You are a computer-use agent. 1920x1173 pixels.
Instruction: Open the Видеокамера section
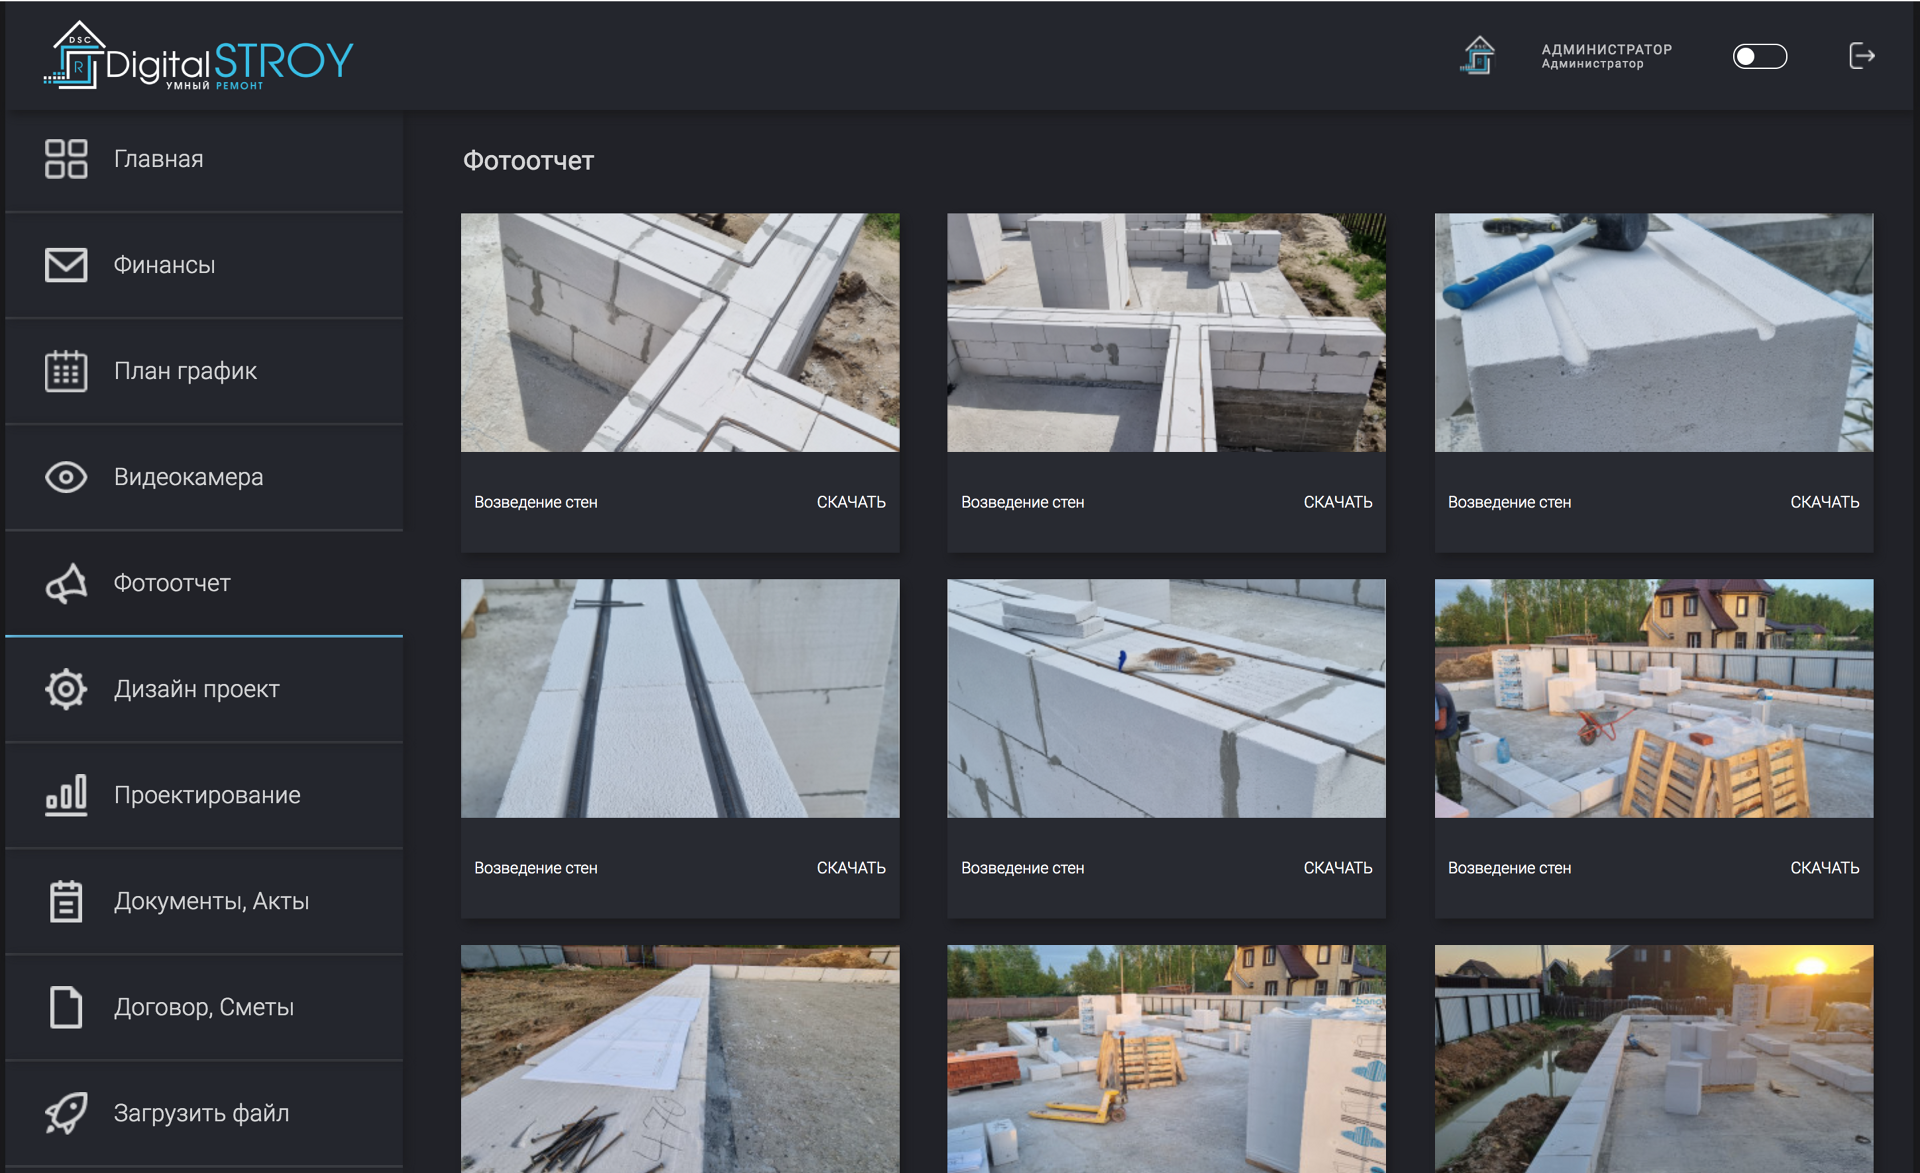coord(204,477)
